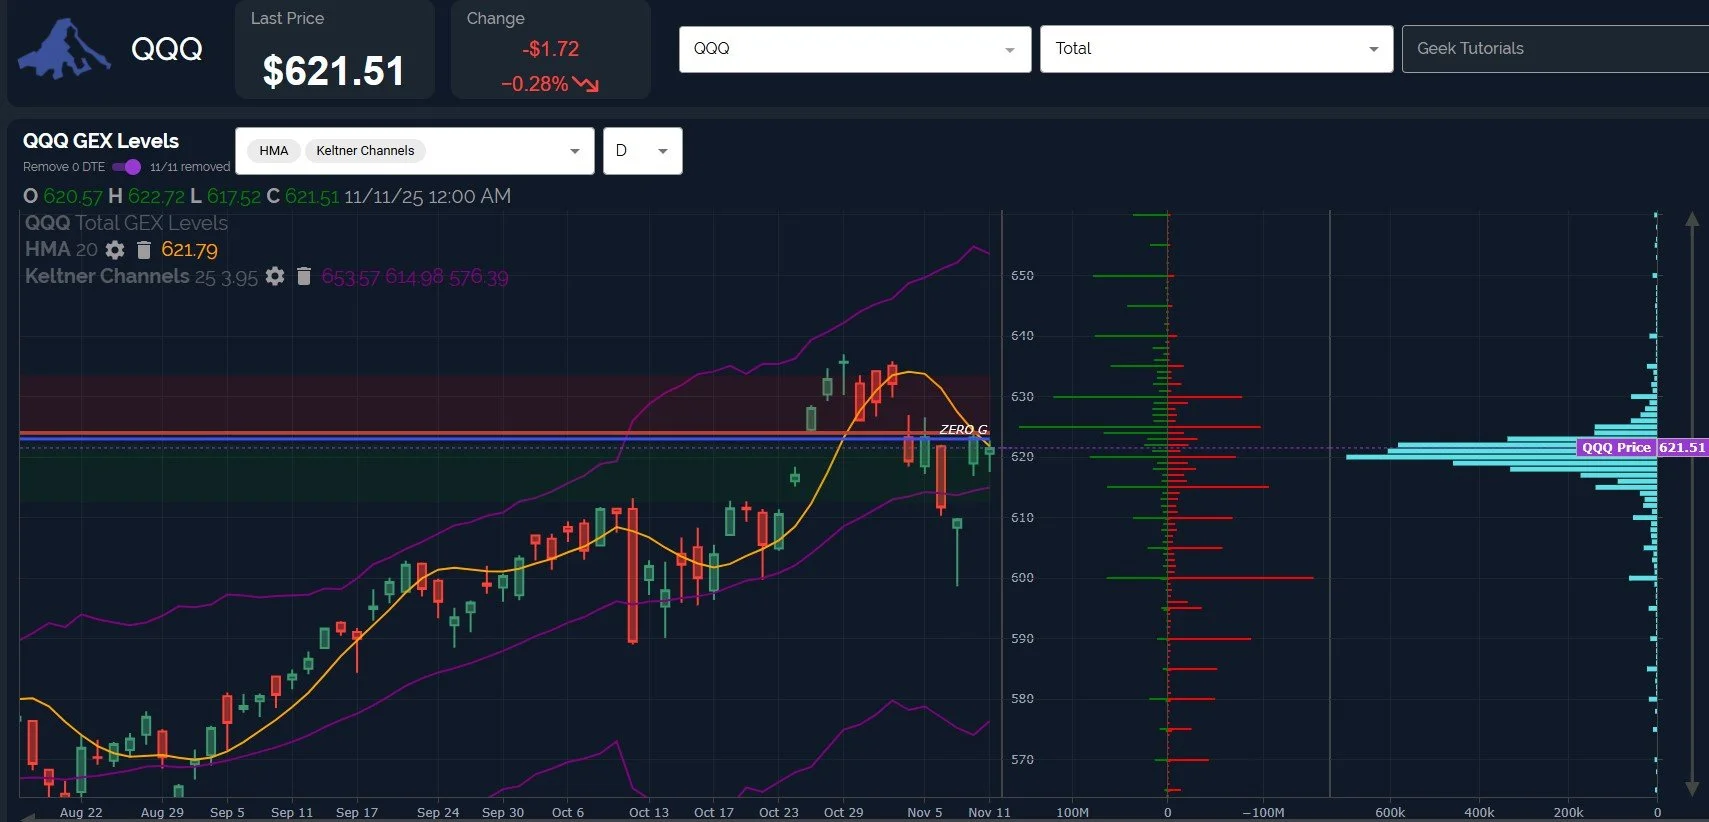Viewport: 1709px width, 822px height.
Task: Open the D timeframe dropdown
Action: [643, 151]
